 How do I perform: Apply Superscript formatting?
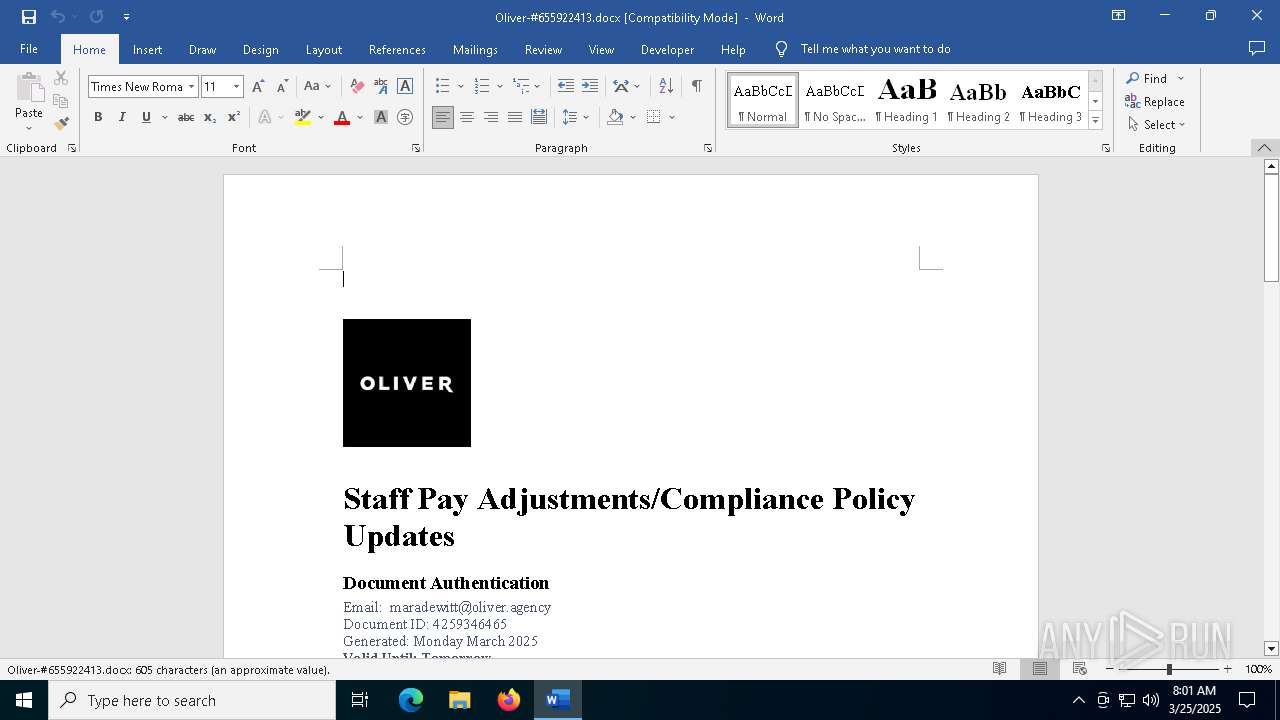pyautogui.click(x=234, y=117)
